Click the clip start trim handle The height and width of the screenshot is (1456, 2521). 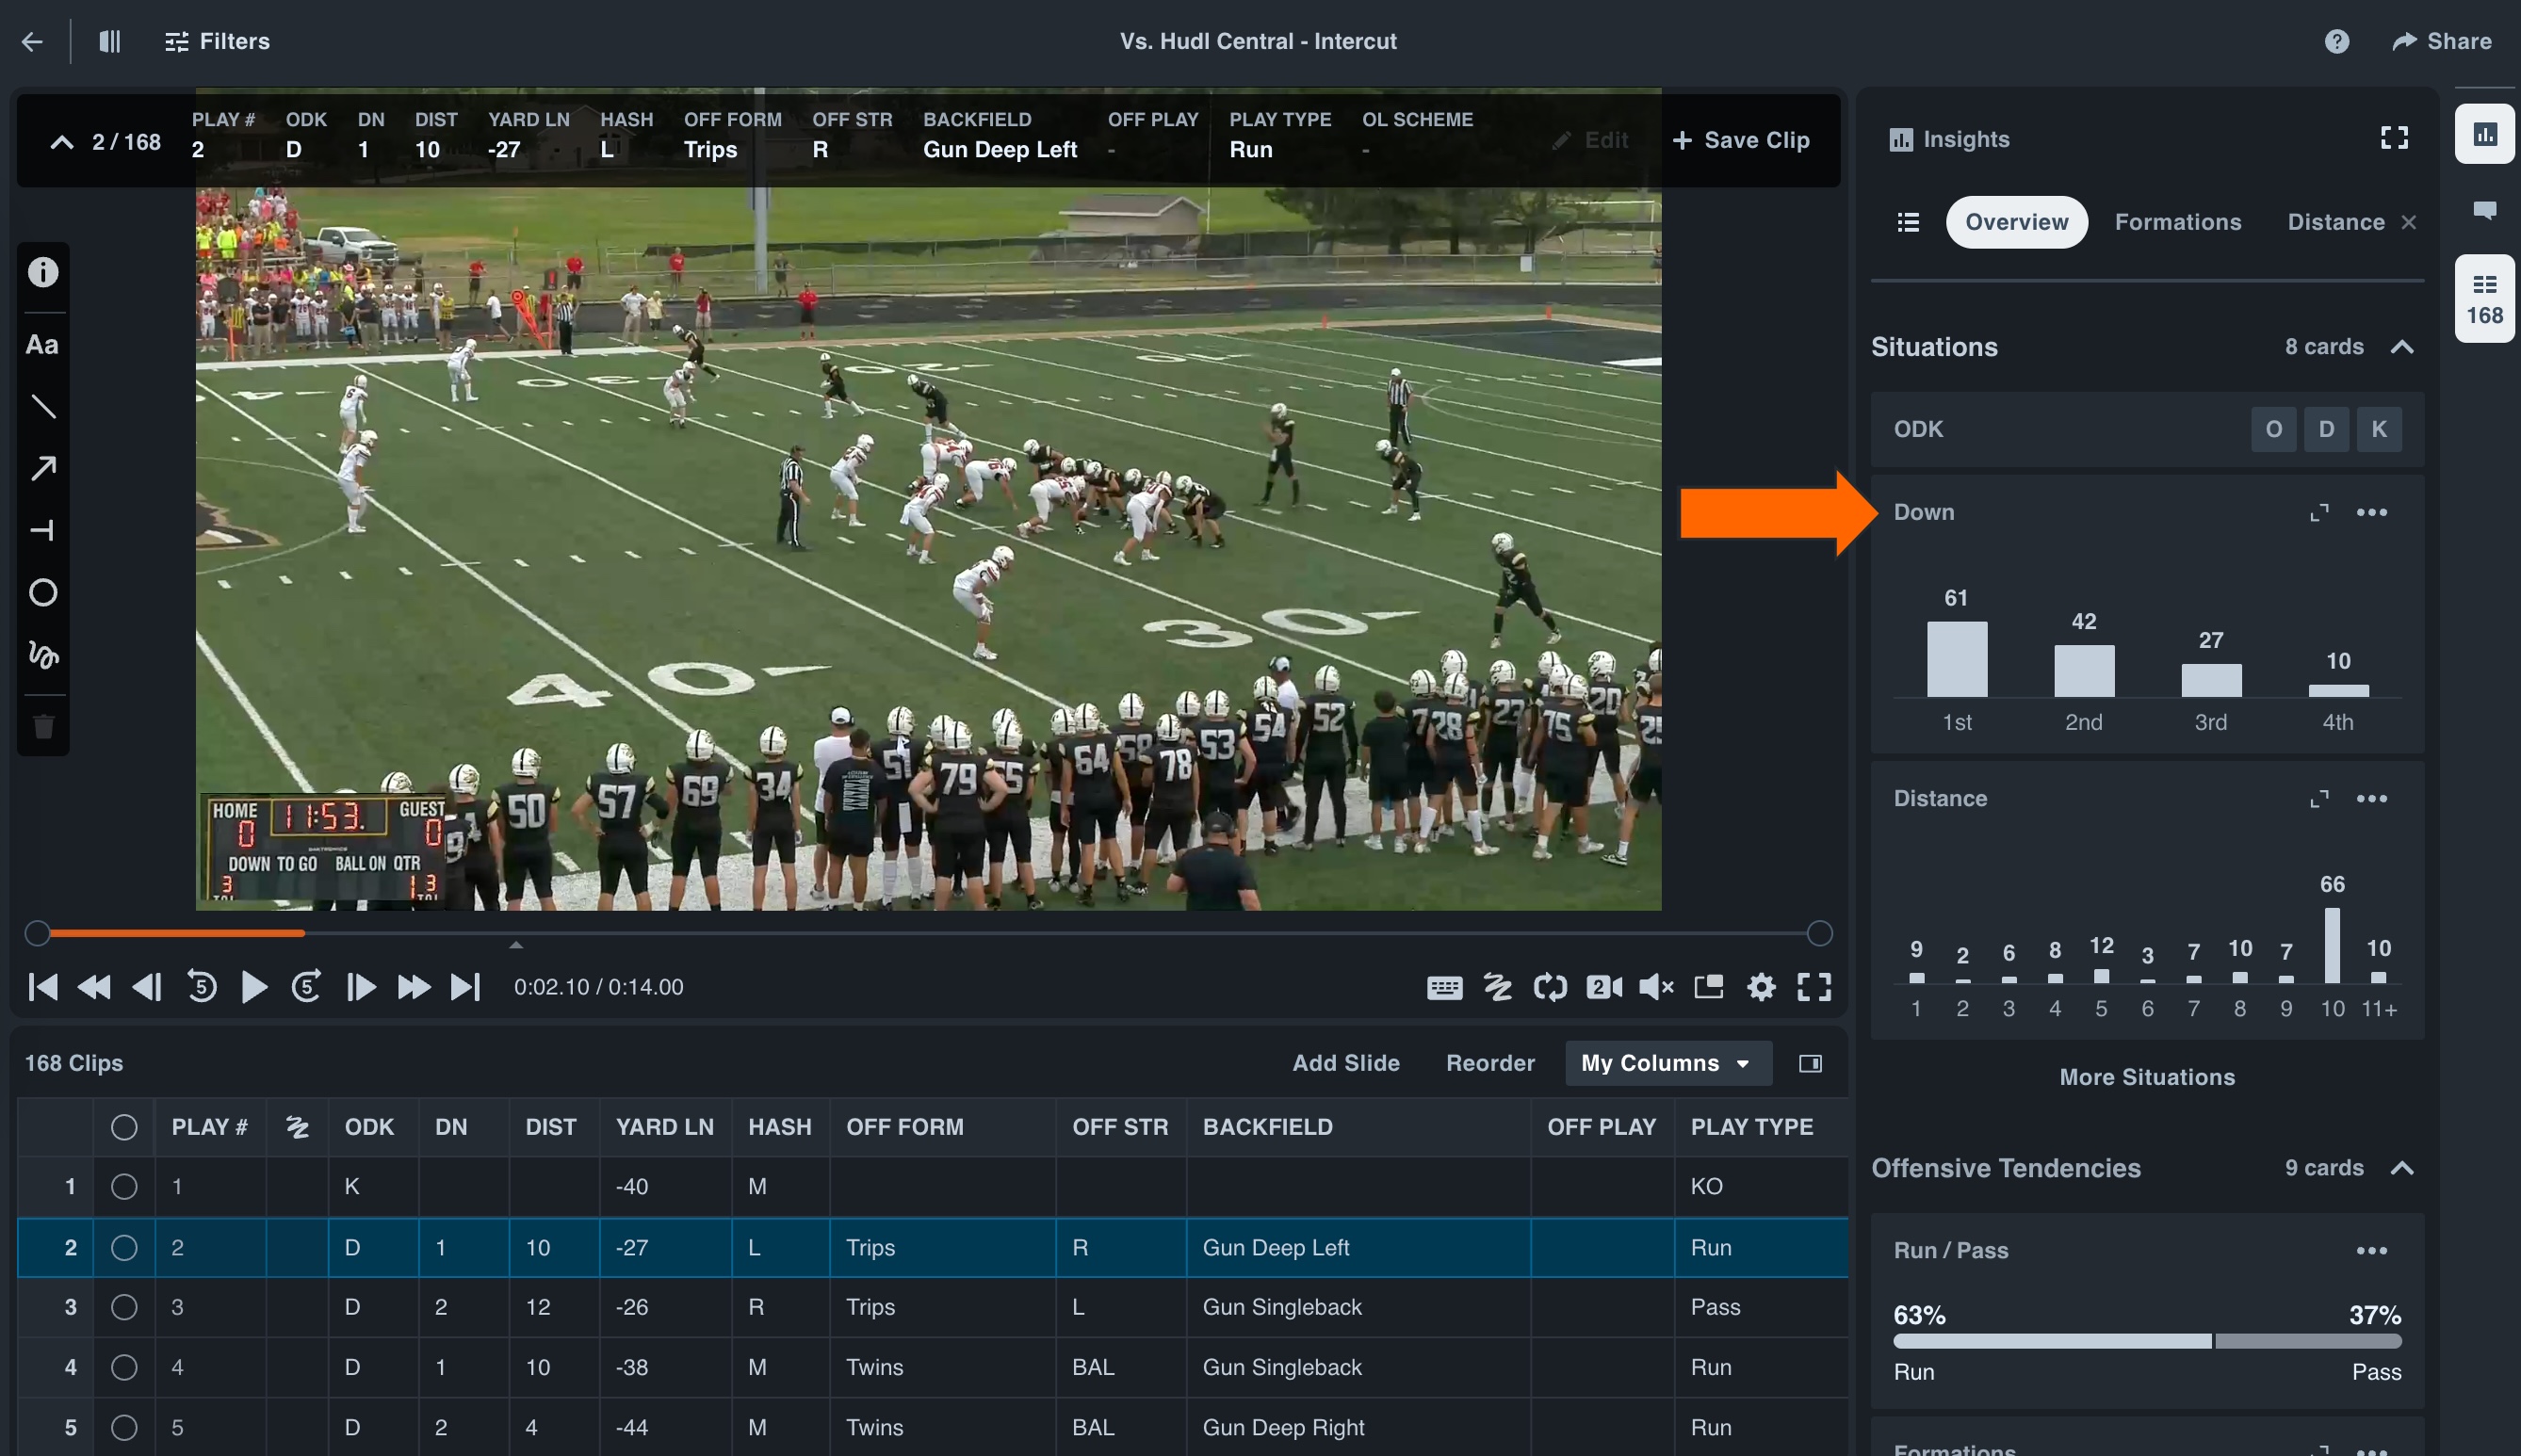pos(37,933)
